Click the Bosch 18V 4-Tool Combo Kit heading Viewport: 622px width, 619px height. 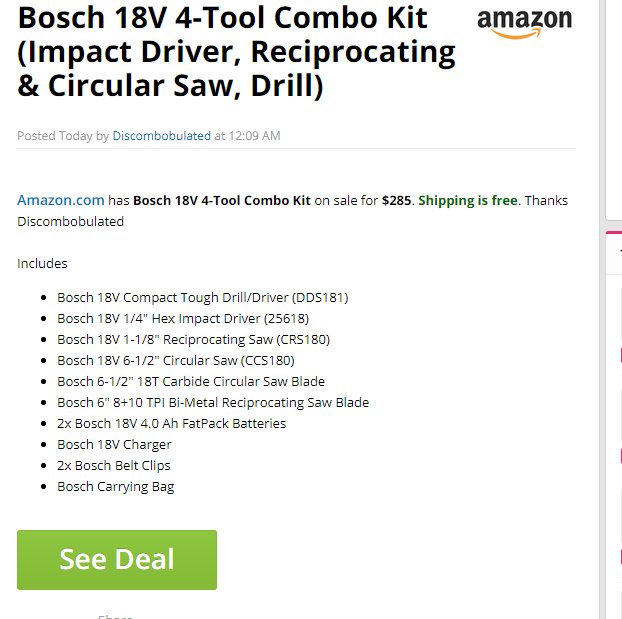[236, 52]
